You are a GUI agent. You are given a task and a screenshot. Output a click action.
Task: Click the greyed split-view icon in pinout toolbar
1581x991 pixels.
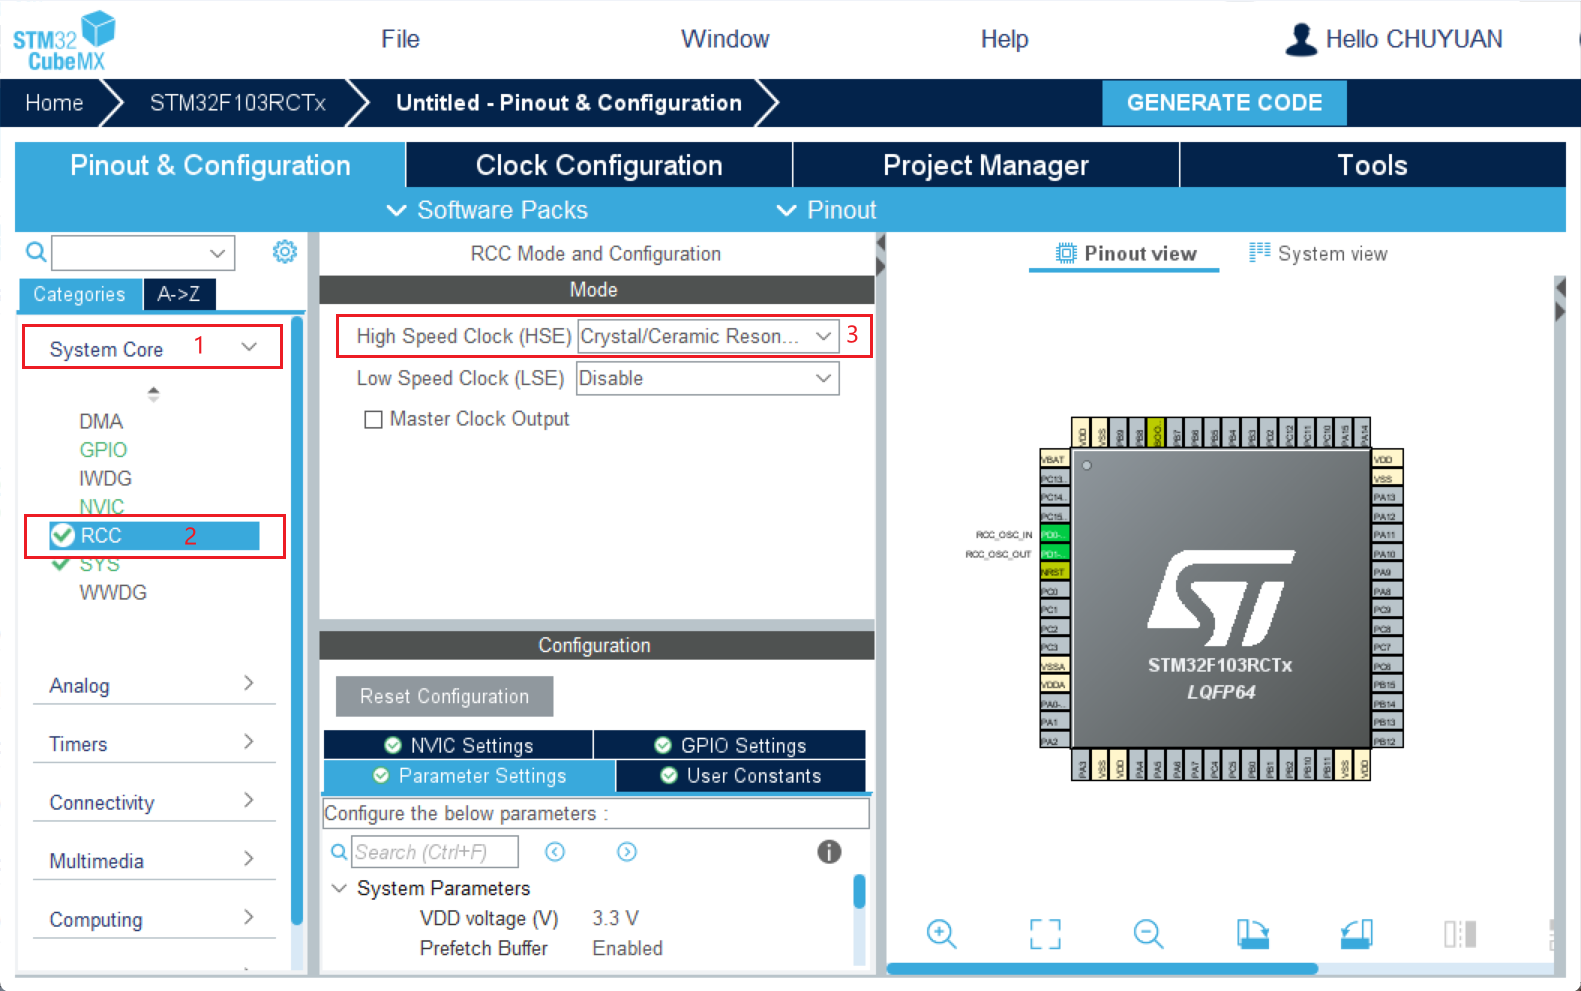coord(1460,934)
